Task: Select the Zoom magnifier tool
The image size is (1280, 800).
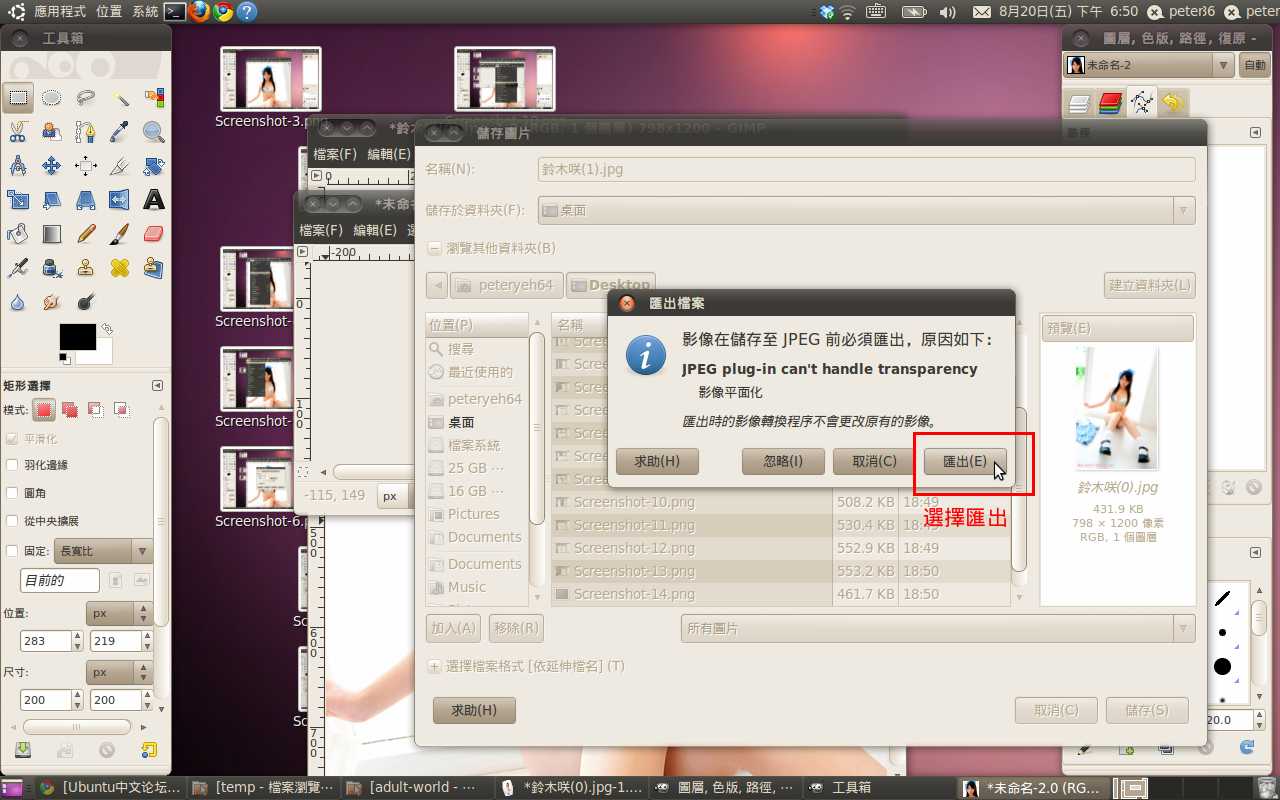Action: point(154,132)
